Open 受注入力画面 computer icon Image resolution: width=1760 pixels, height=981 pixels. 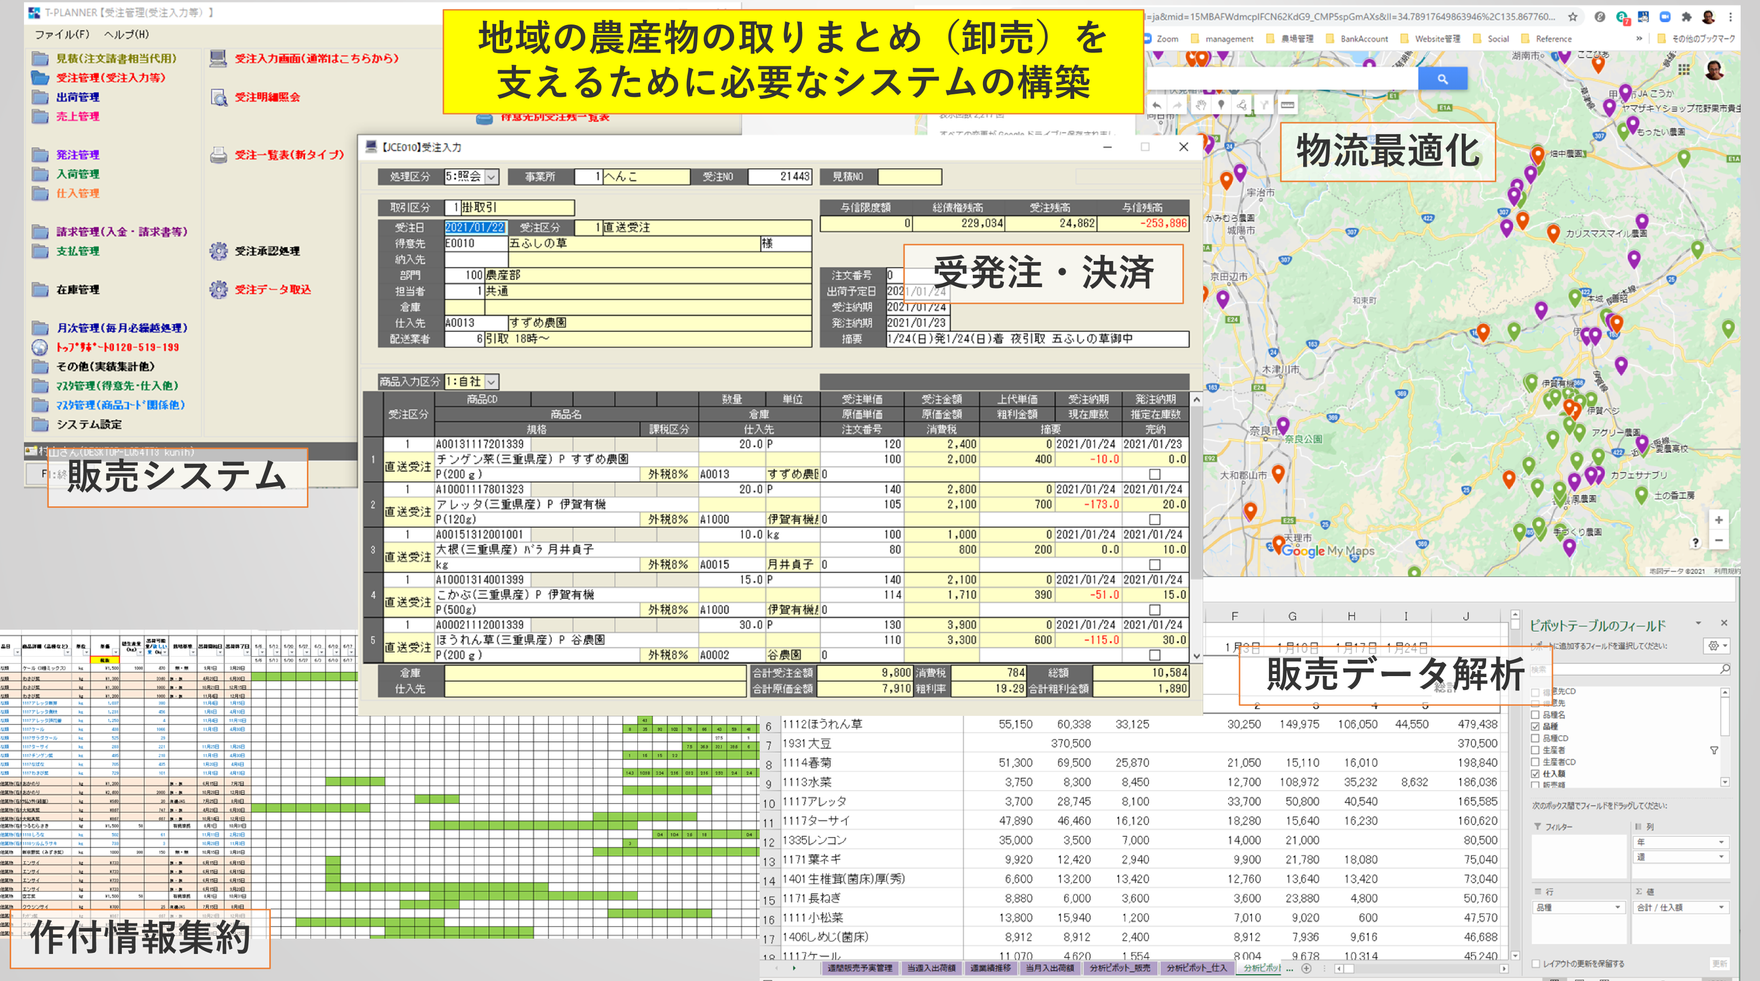[x=218, y=59]
